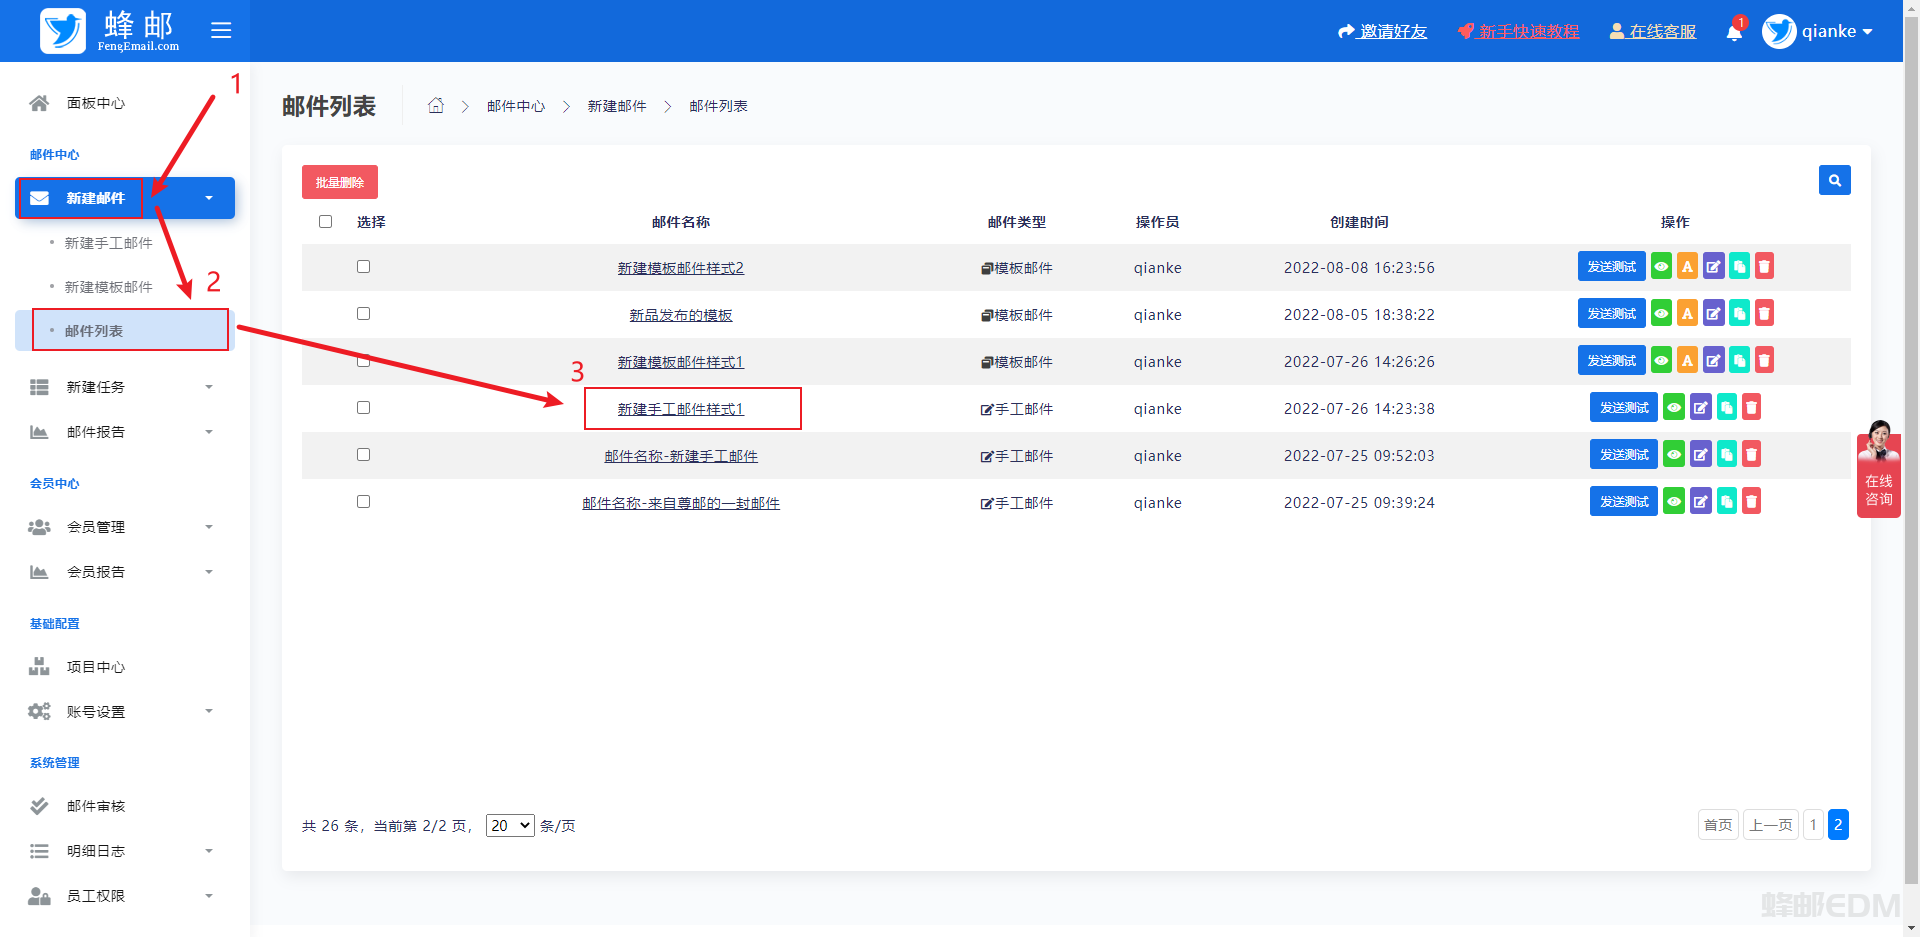Click the orange A icon for 新建模板邮件样式1
Image resolution: width=1920 pixels, height=937 pixels.
(x=1687, y=361)
